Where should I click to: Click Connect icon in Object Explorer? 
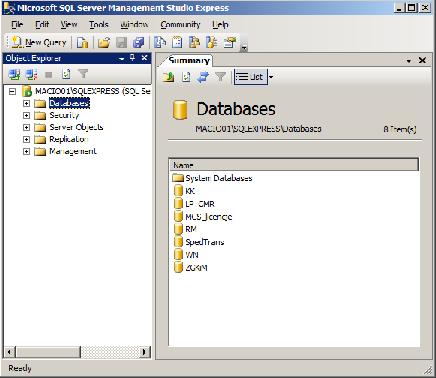14,74
